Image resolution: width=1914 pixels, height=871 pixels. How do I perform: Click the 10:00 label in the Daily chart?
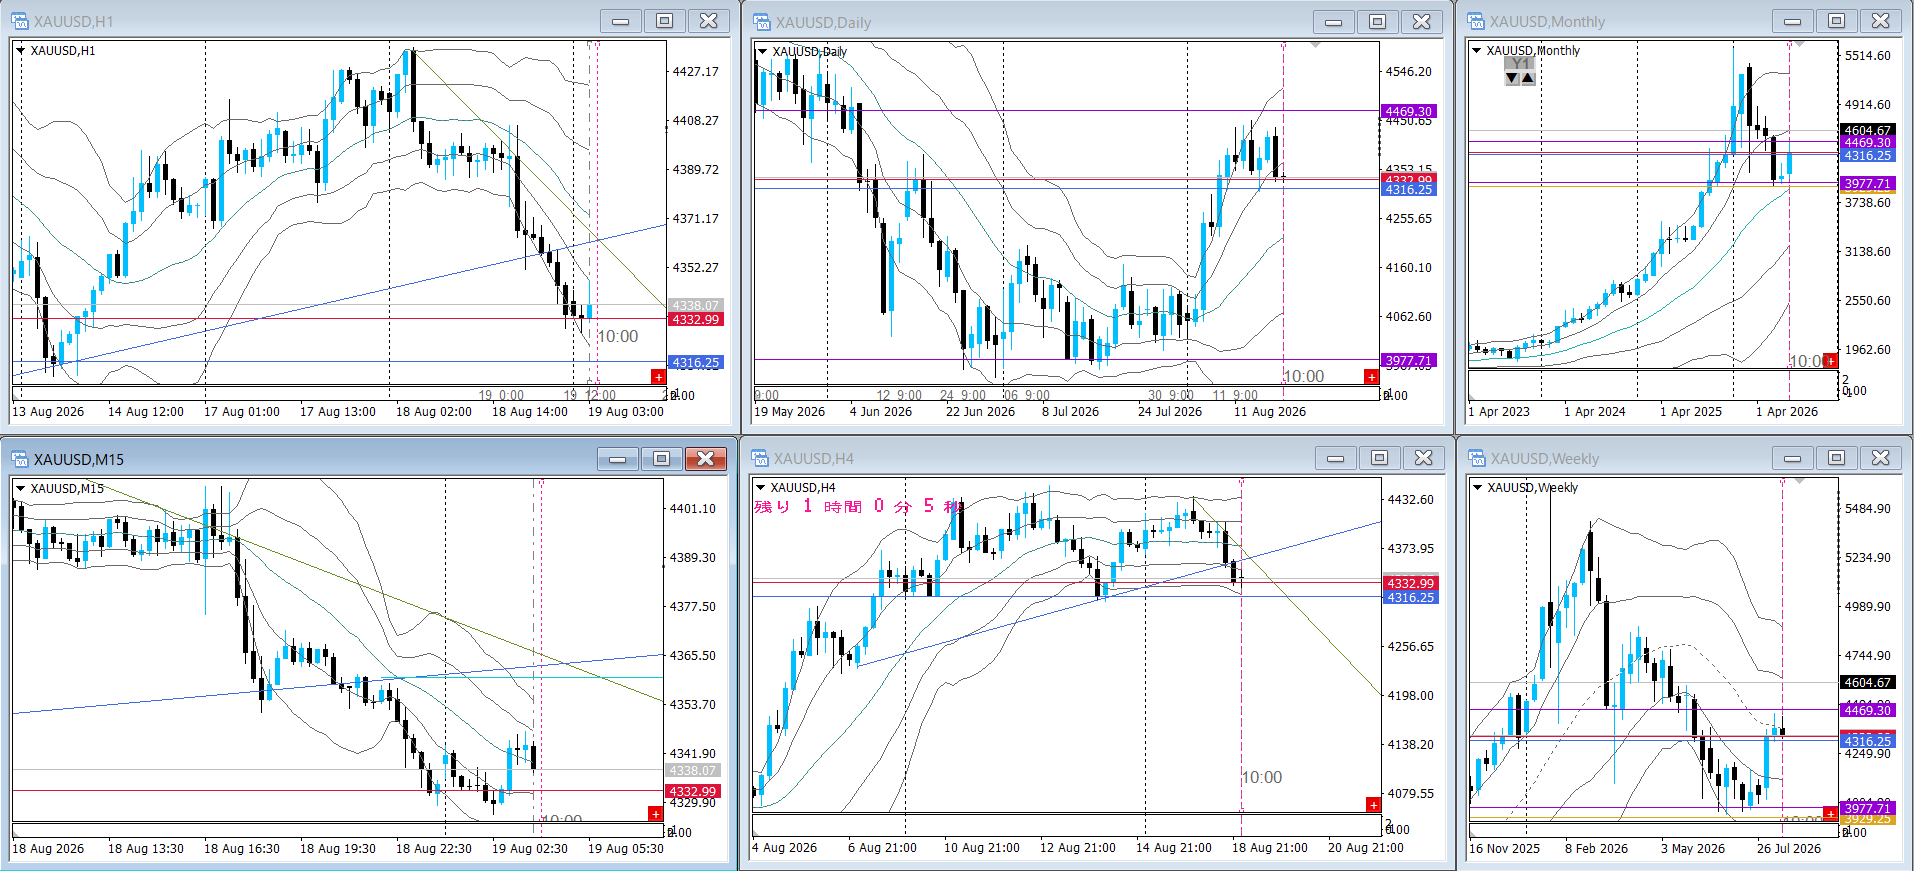point(1304,377)
